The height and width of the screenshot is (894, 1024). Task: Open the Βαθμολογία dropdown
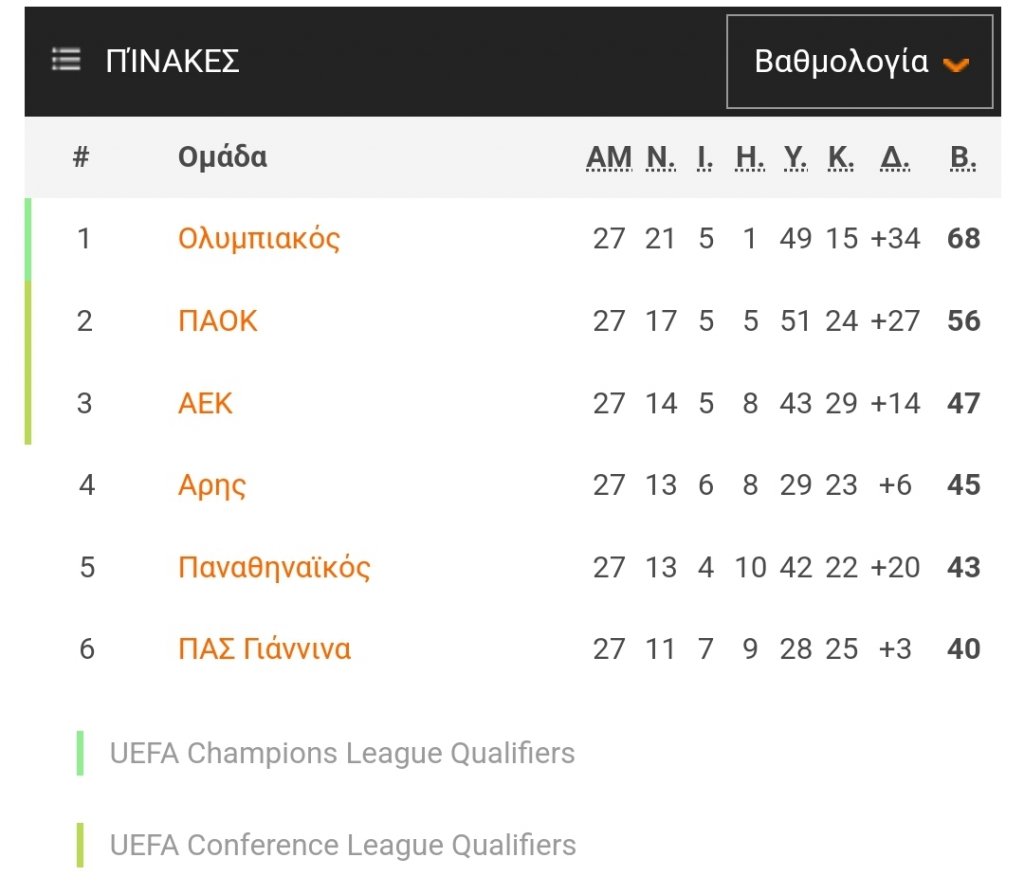pos(859,62)
